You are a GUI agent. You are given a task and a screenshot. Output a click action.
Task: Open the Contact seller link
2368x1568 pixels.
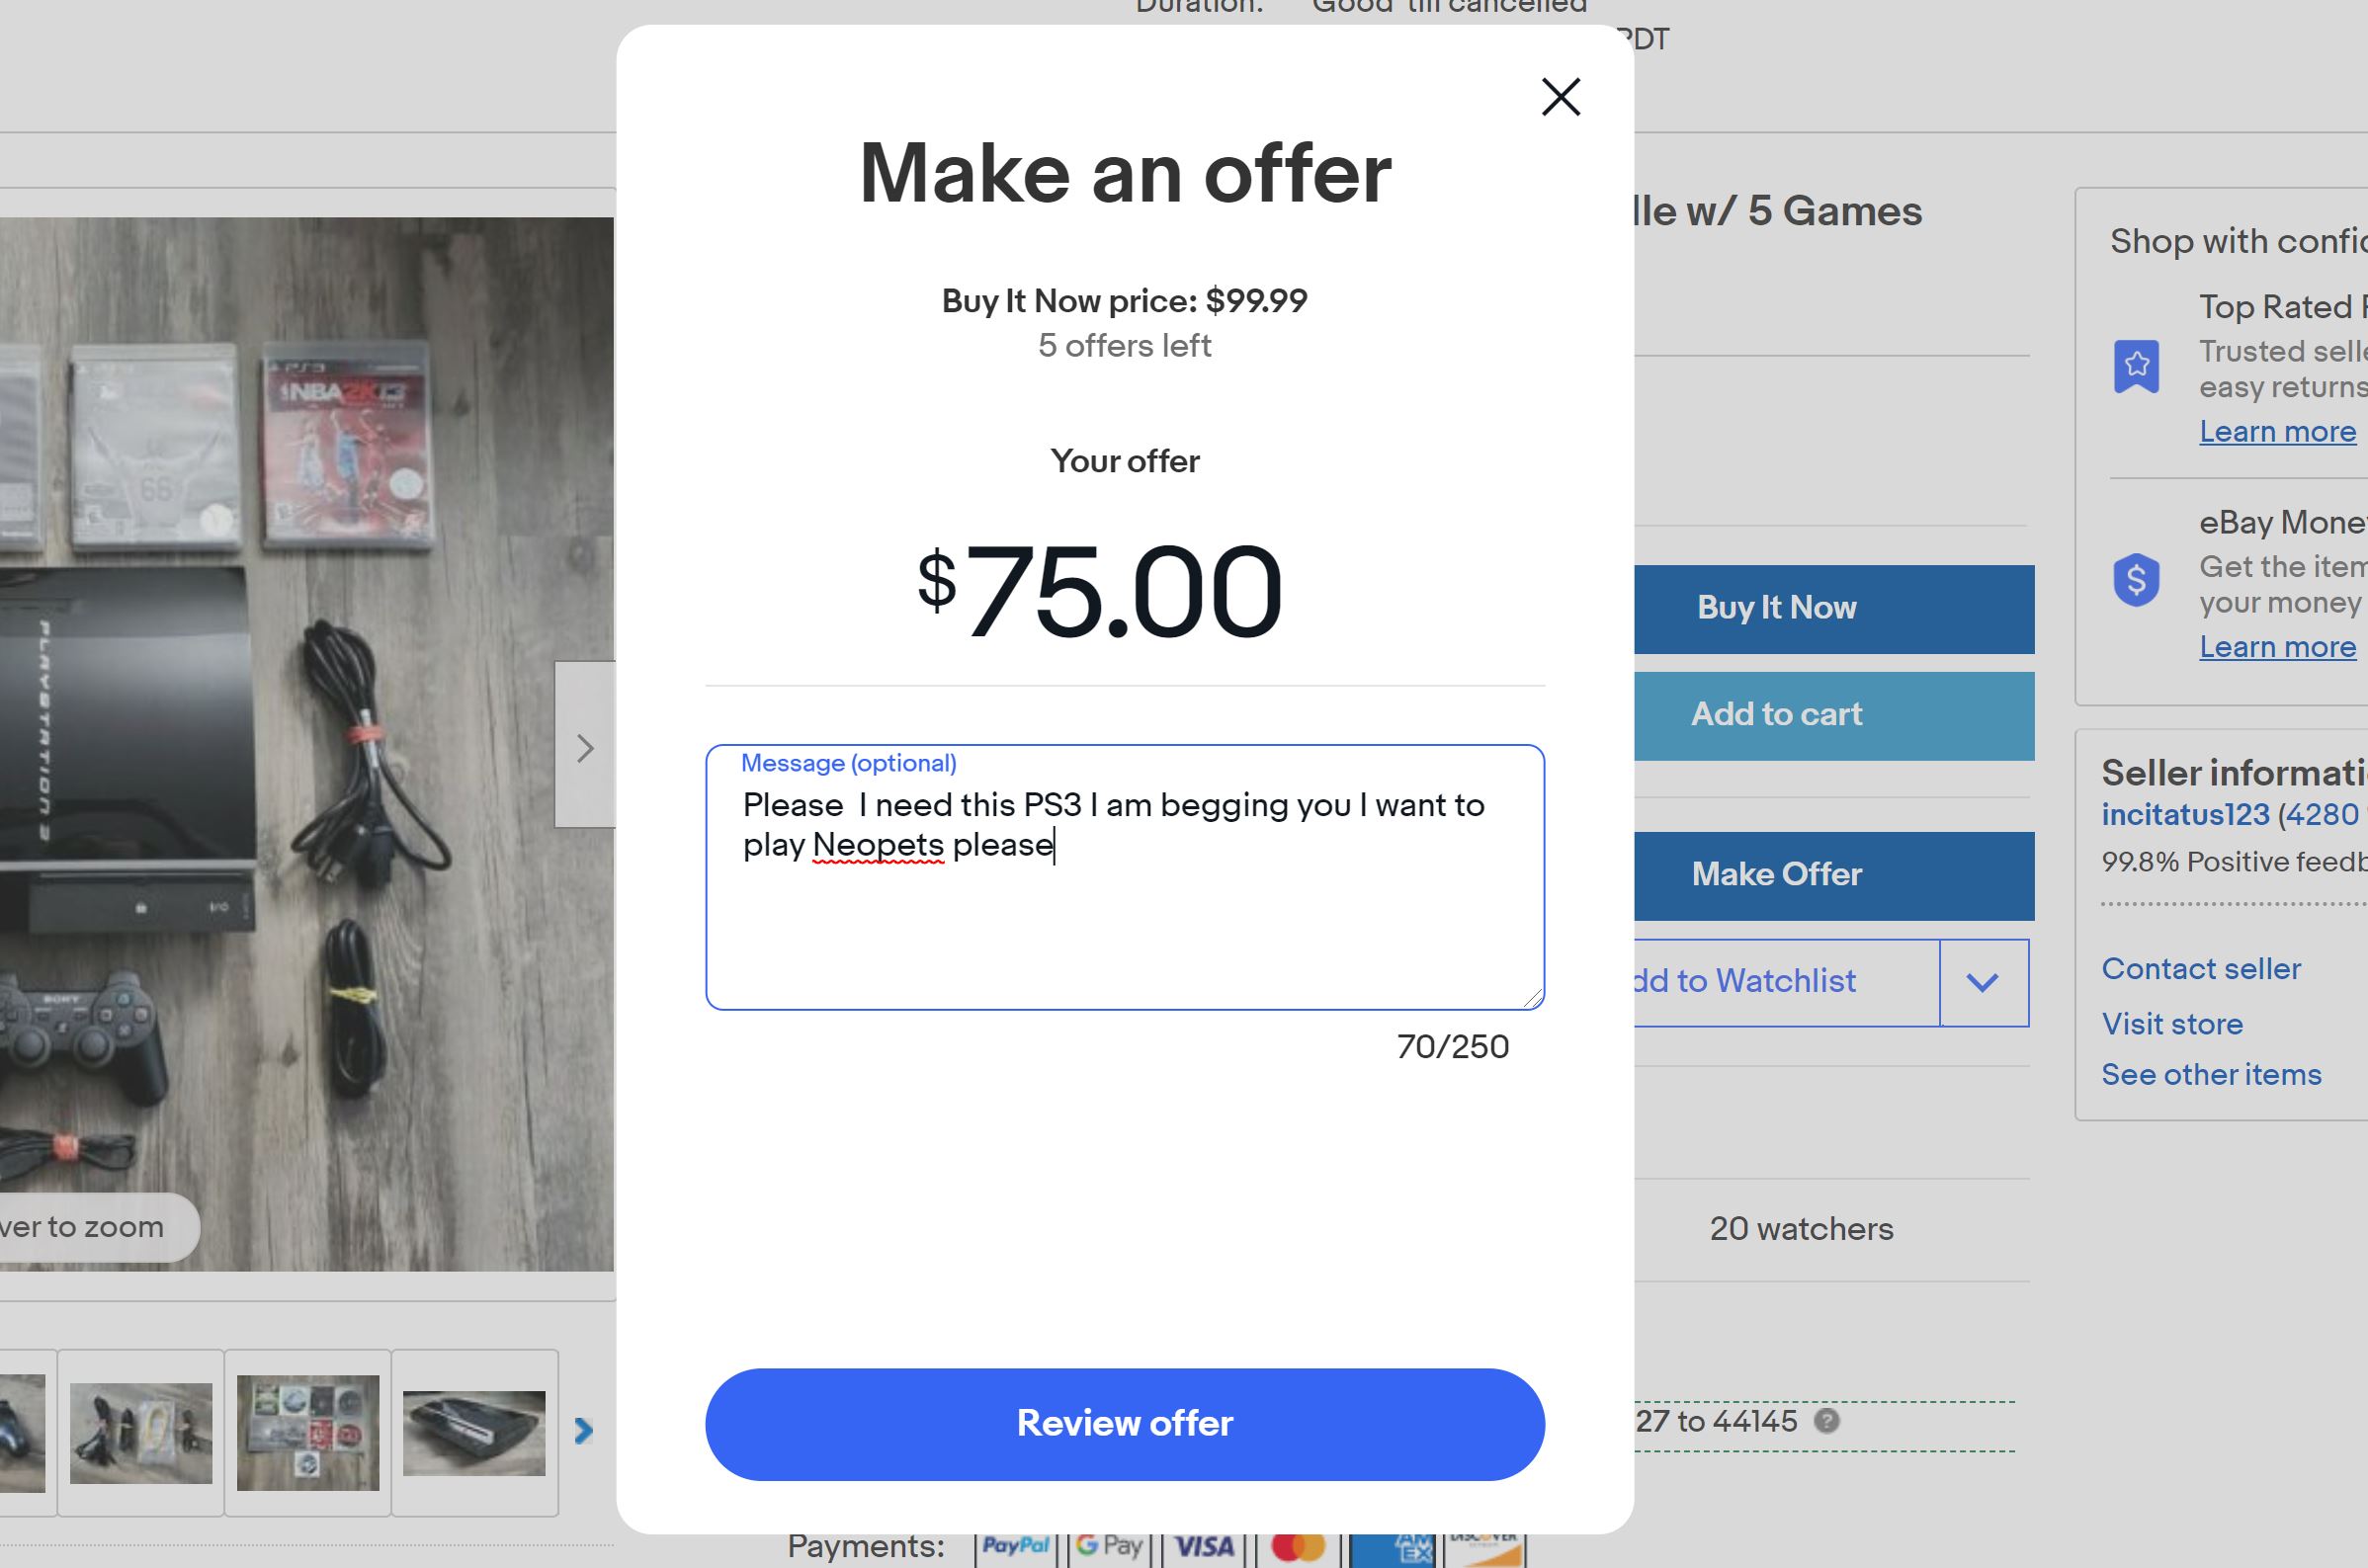[2202, 968]
